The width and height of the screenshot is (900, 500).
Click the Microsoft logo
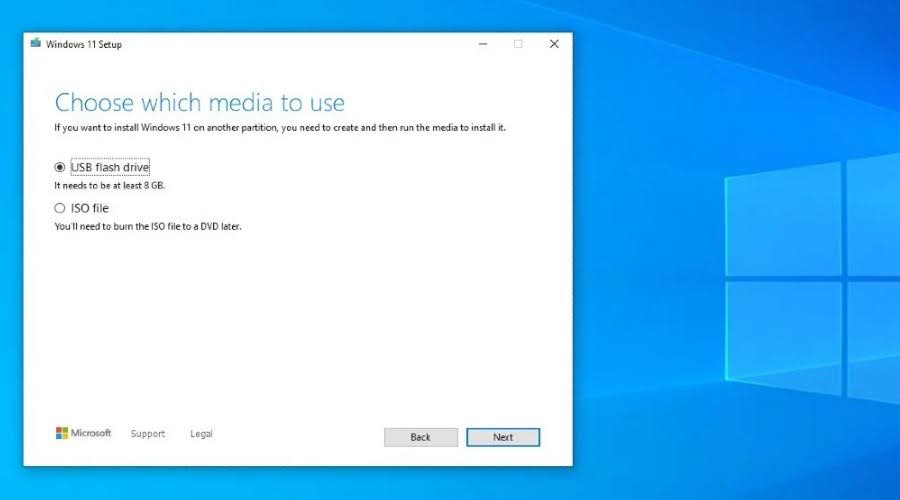(x=83, y=433)
